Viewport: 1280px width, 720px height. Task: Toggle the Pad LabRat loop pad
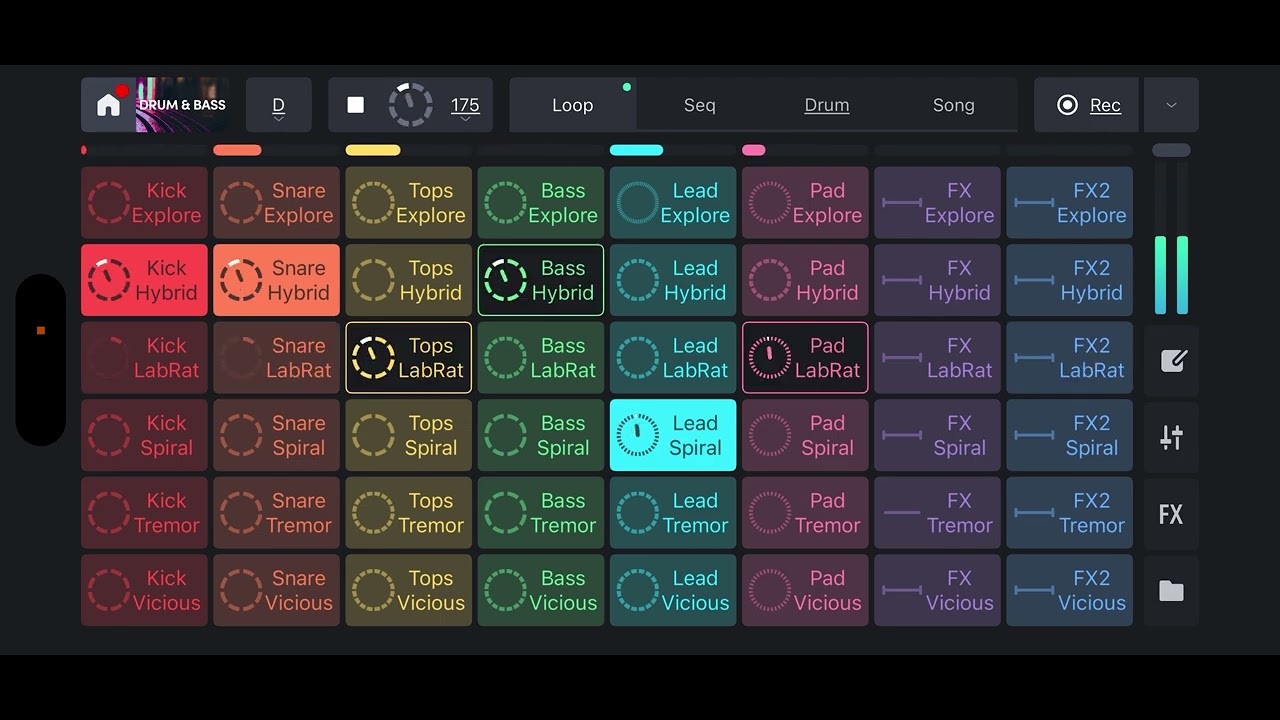[x=805, y=358]
